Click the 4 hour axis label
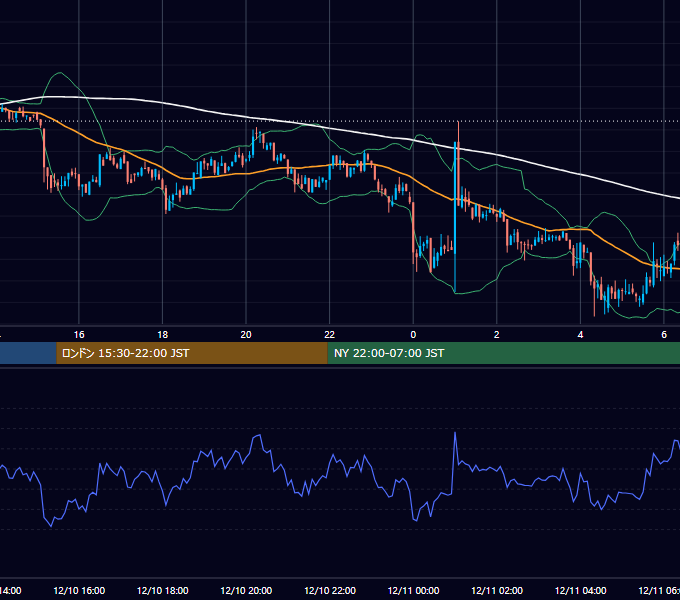The height and width of the screenshot is (600, 680). click(580, 335)
